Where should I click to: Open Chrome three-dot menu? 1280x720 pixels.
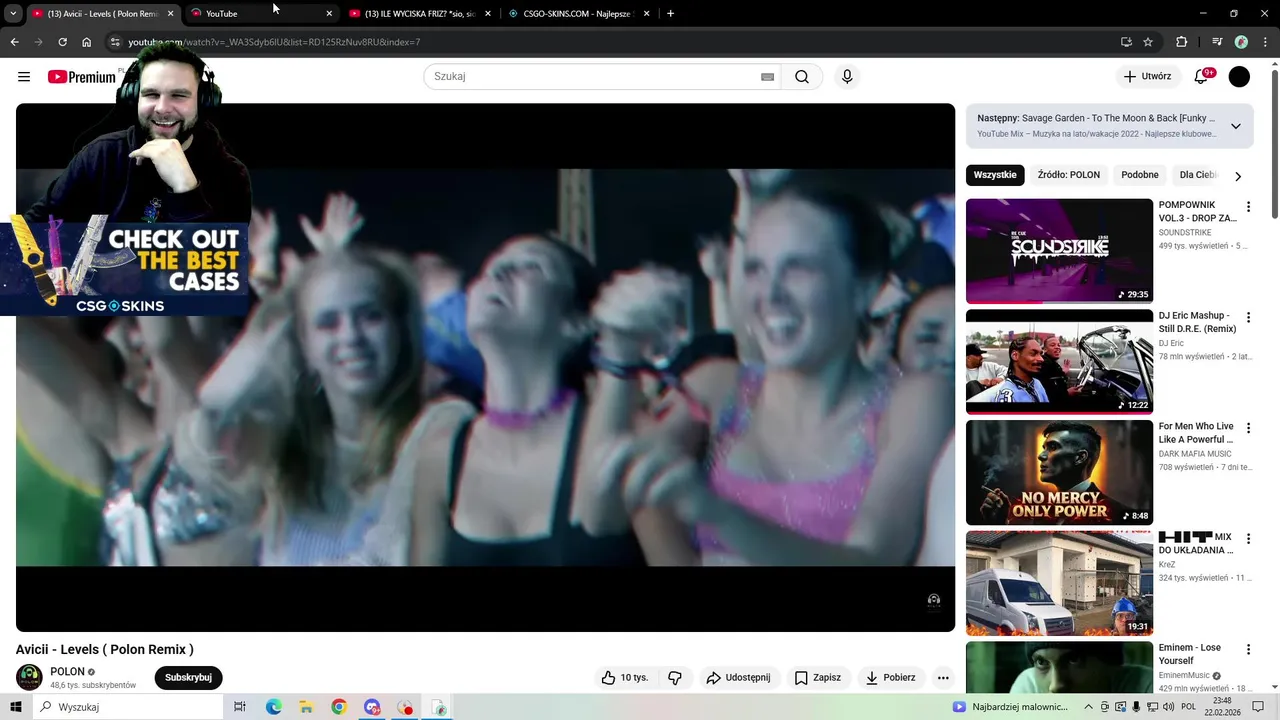pyautogui.click(x=1264, y=42)
